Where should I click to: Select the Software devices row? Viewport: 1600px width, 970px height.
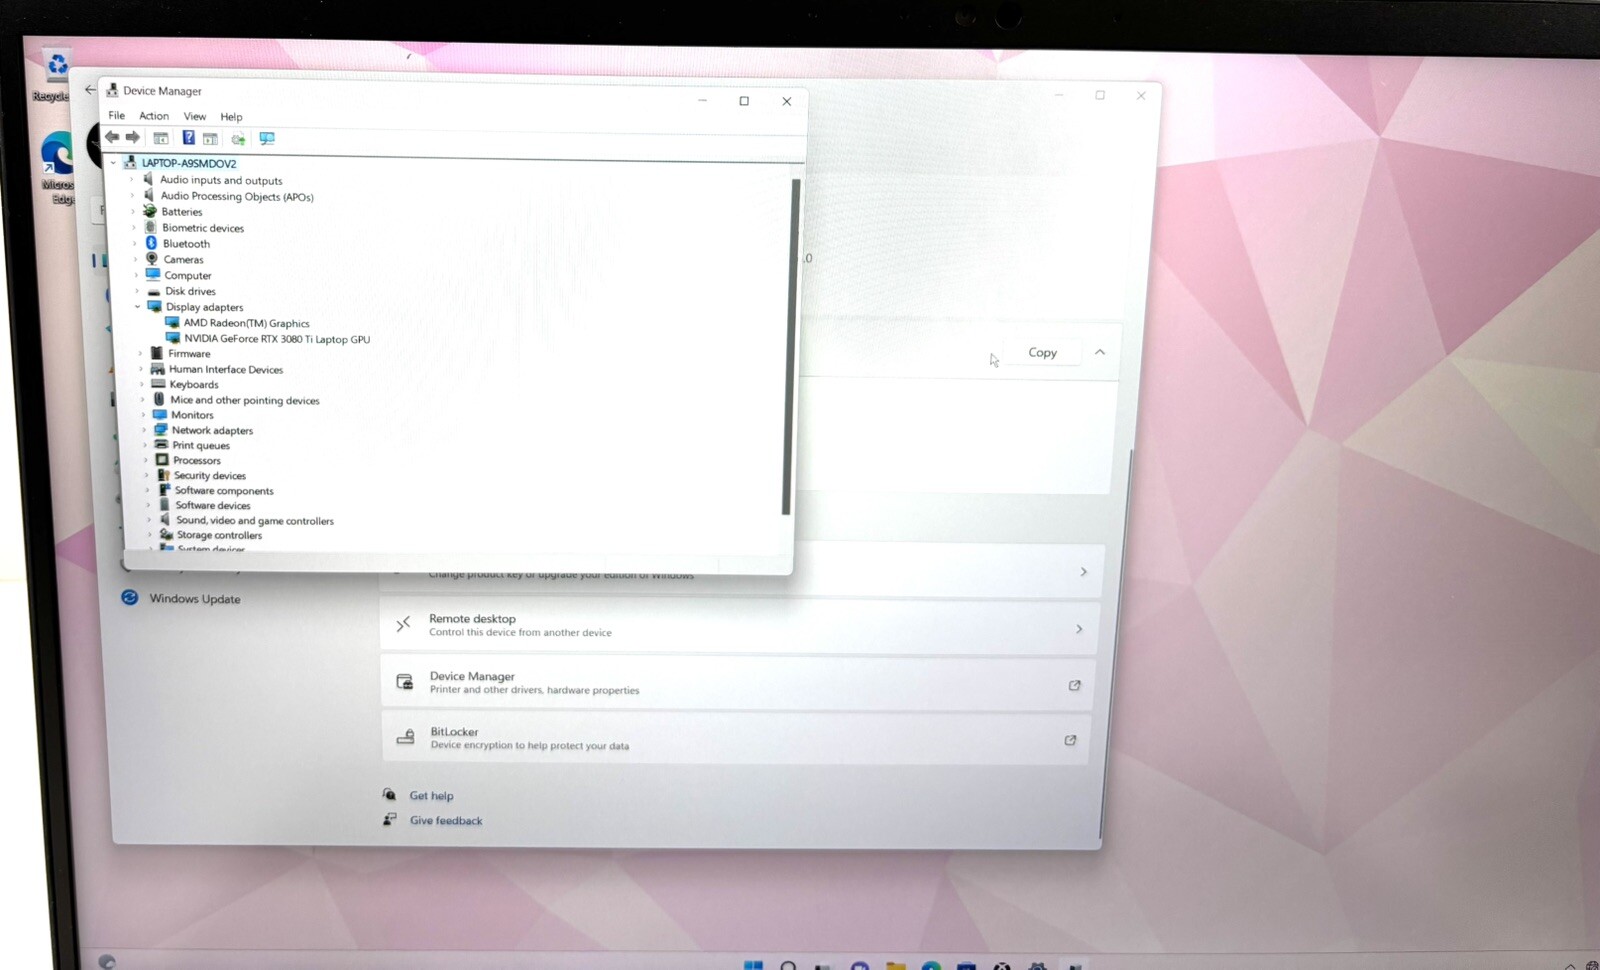coord(213,506)
